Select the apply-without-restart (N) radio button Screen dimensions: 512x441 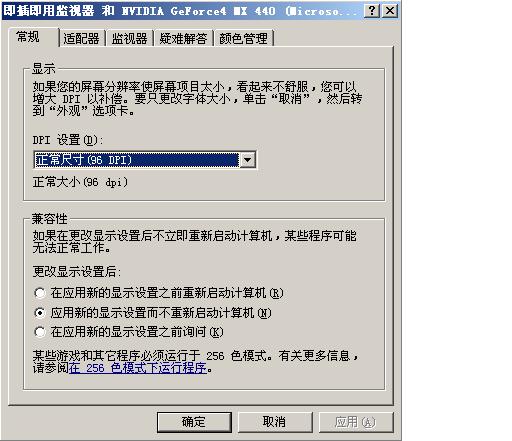[40, 313]
